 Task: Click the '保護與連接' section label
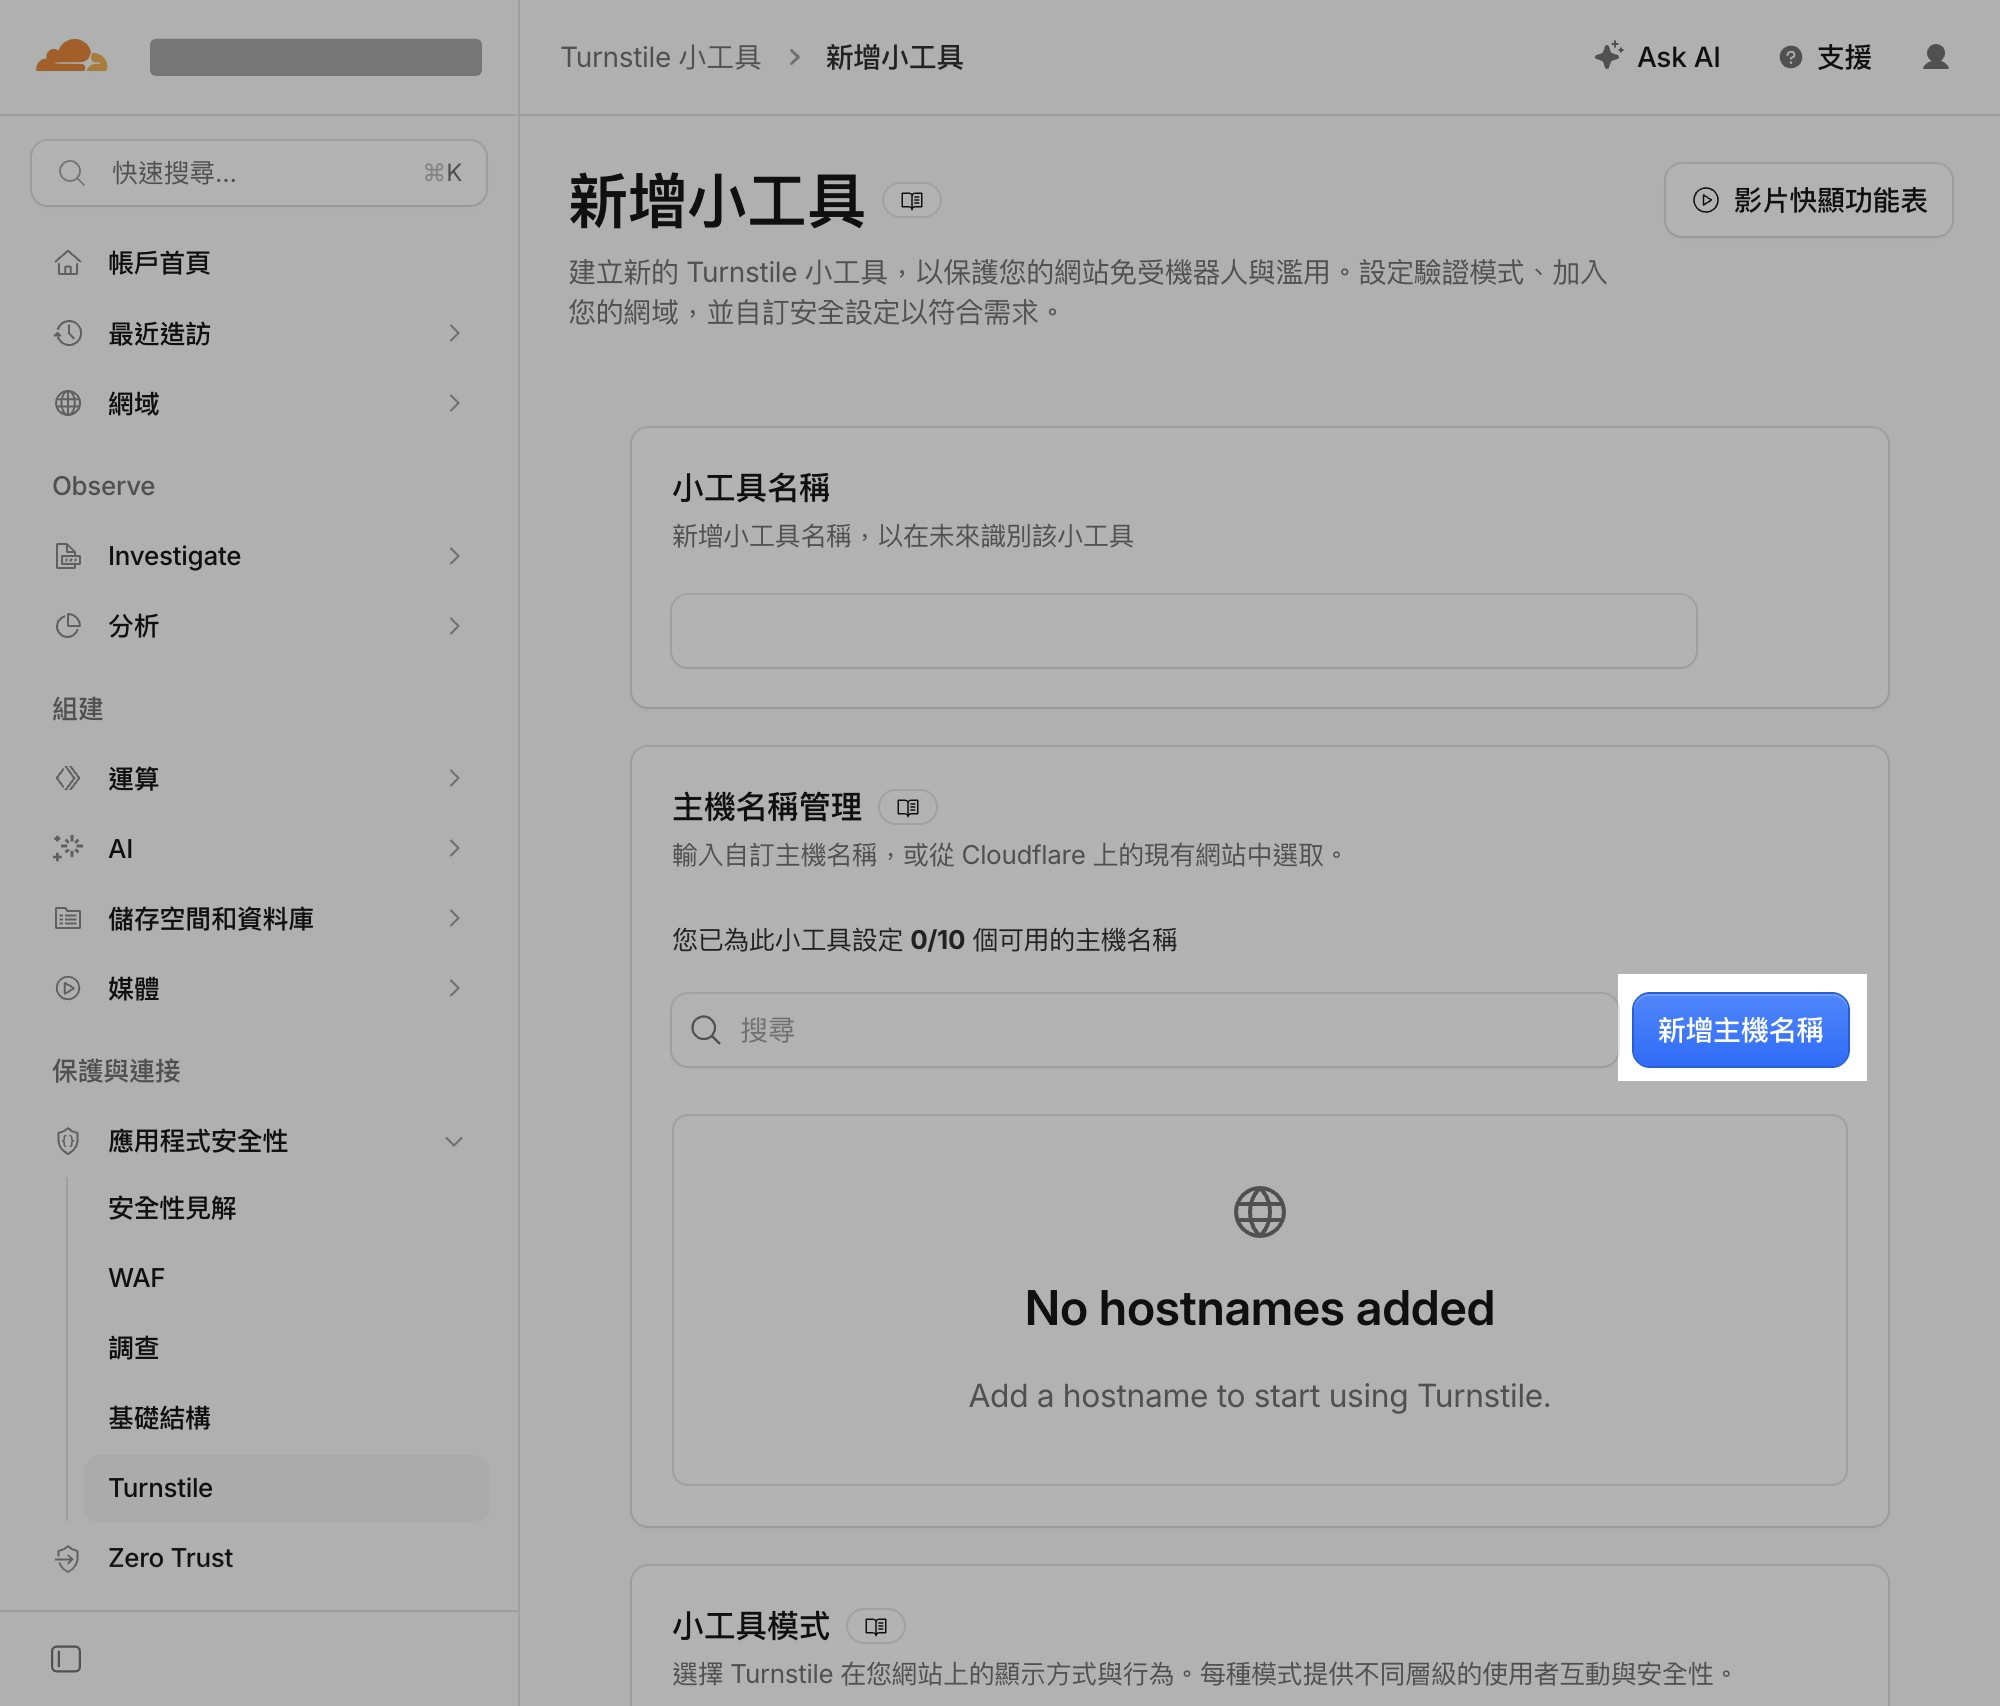click(116, 1071)
